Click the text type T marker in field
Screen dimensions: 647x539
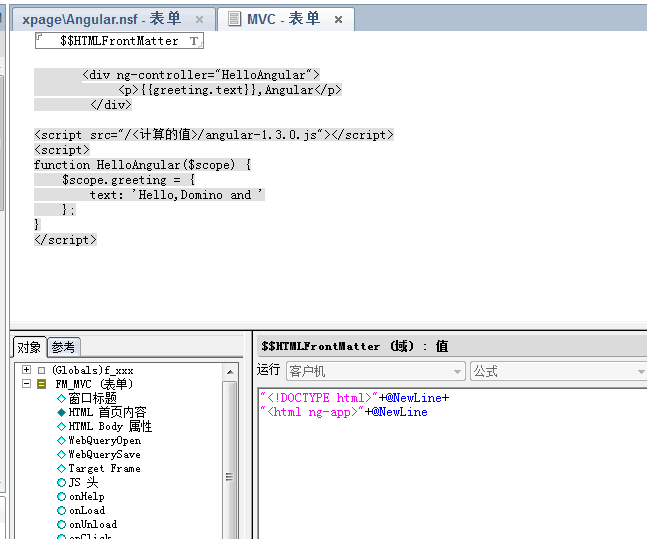(194, 41)
